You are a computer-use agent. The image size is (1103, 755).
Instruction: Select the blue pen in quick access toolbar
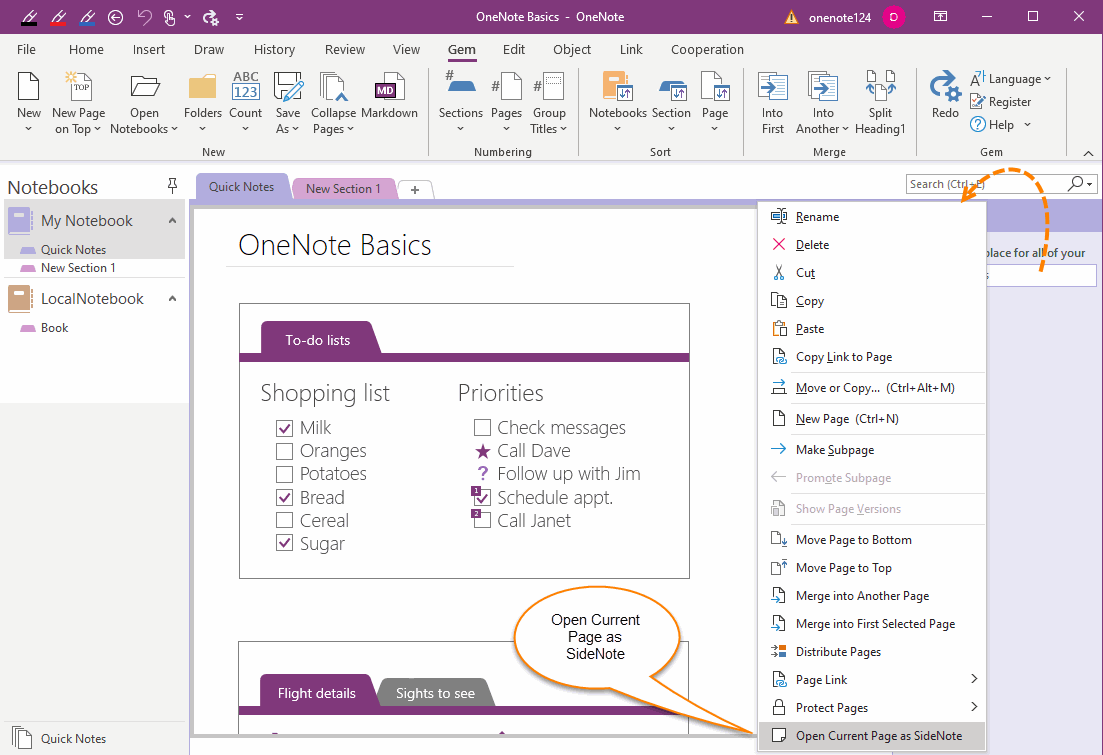click(x=87, y=17)
